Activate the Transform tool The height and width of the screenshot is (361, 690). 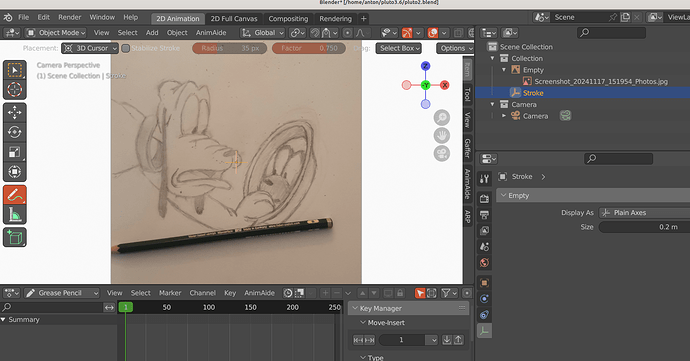(15, 171)
